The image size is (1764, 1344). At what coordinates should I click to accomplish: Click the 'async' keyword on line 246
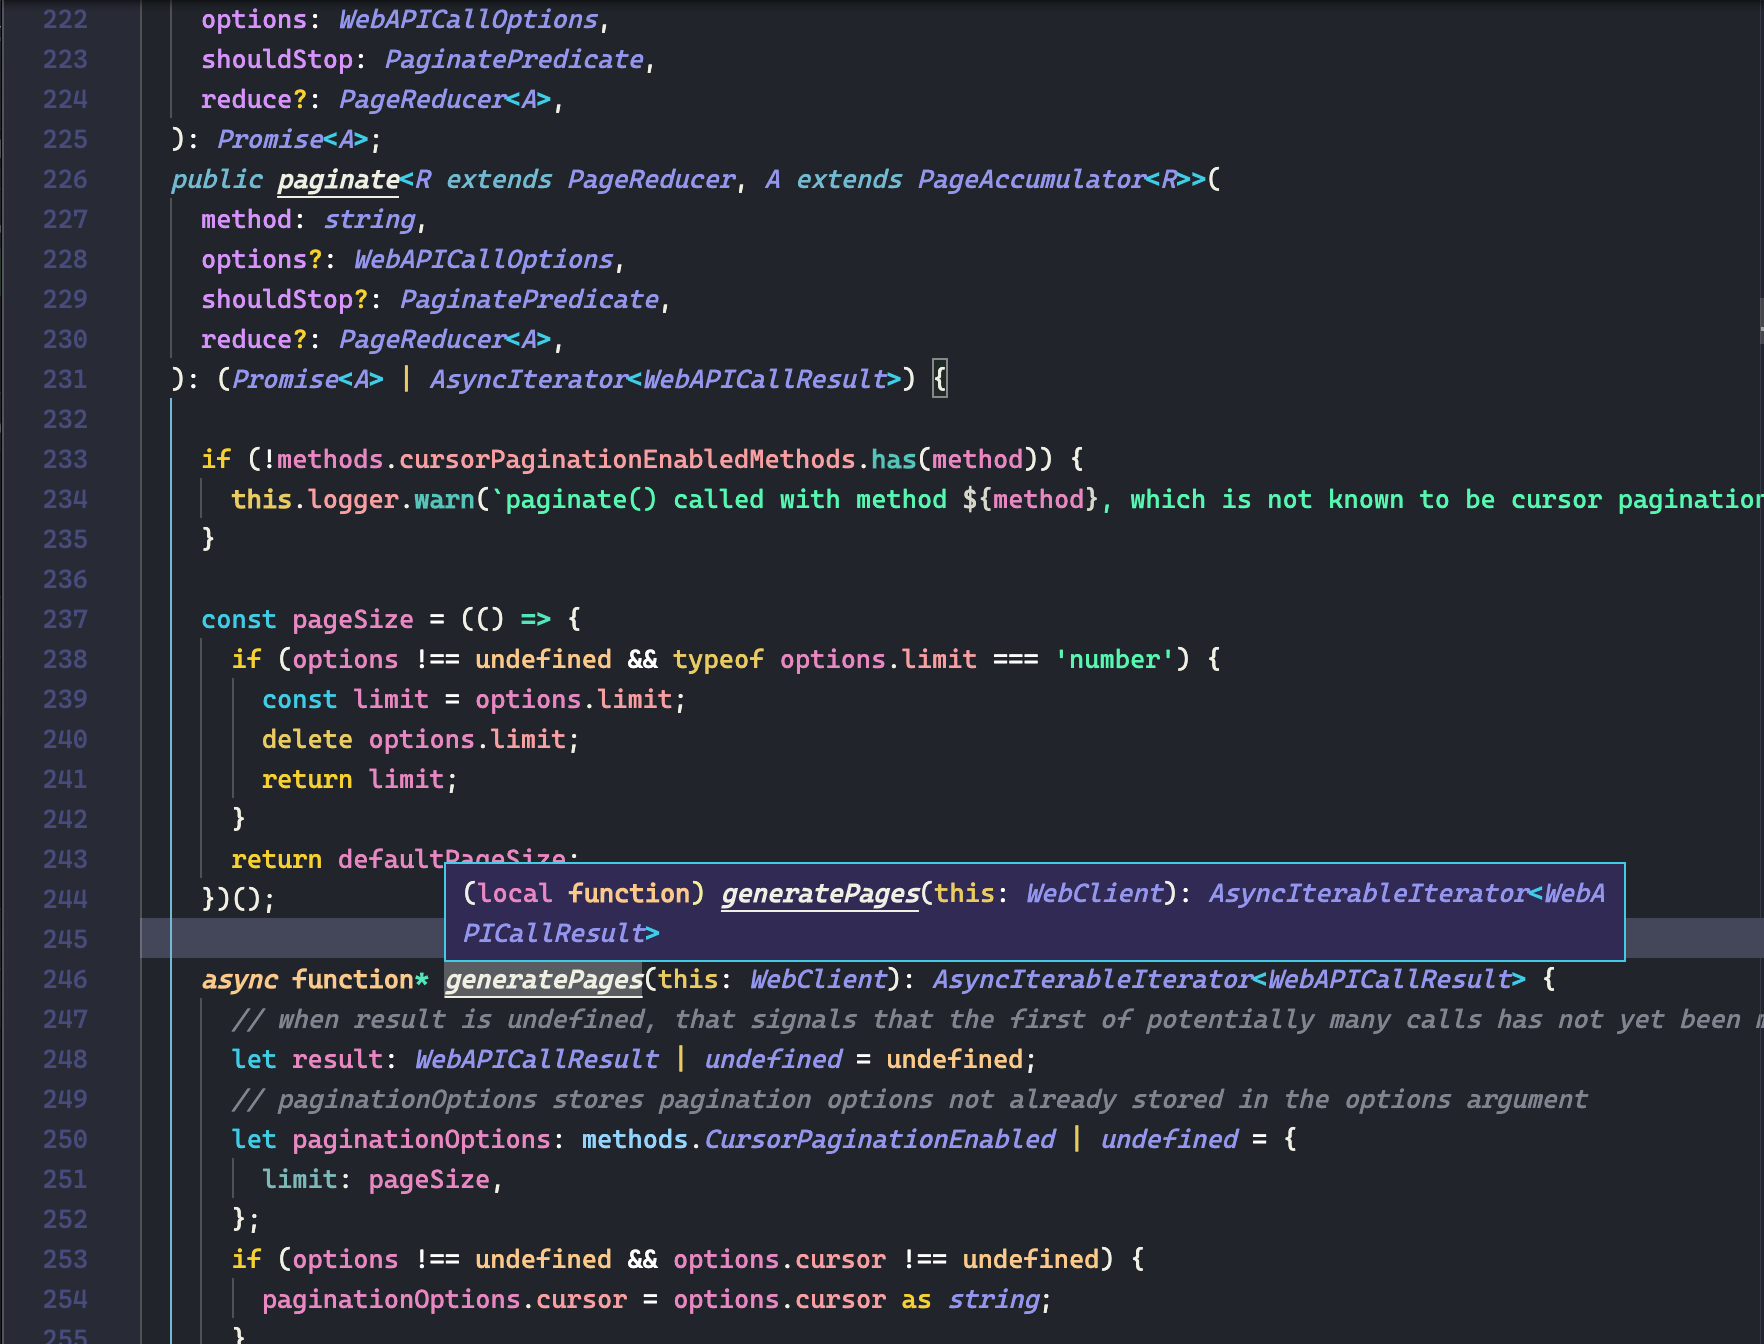pos(239,979)
